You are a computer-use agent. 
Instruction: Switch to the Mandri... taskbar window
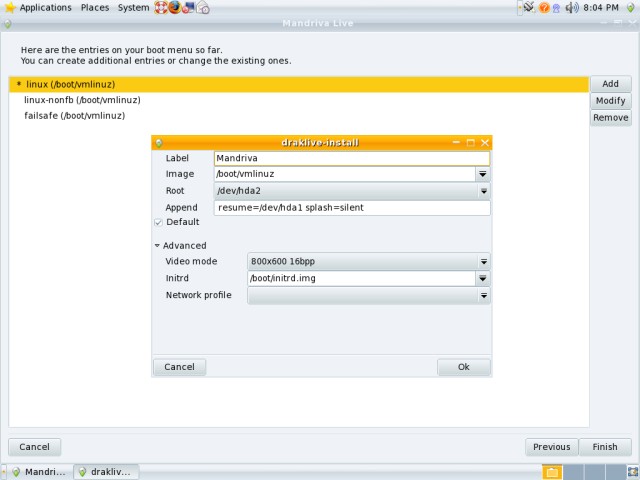pos(40,472)
